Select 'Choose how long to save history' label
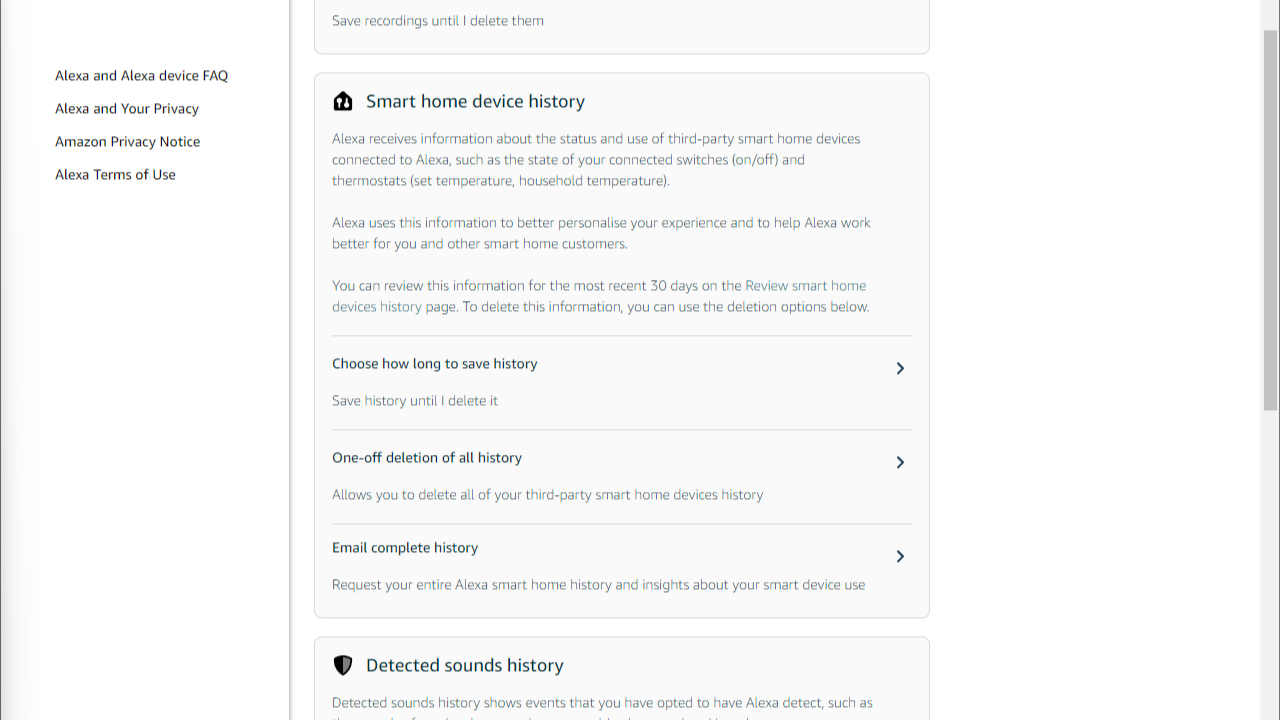 (434, 364)
